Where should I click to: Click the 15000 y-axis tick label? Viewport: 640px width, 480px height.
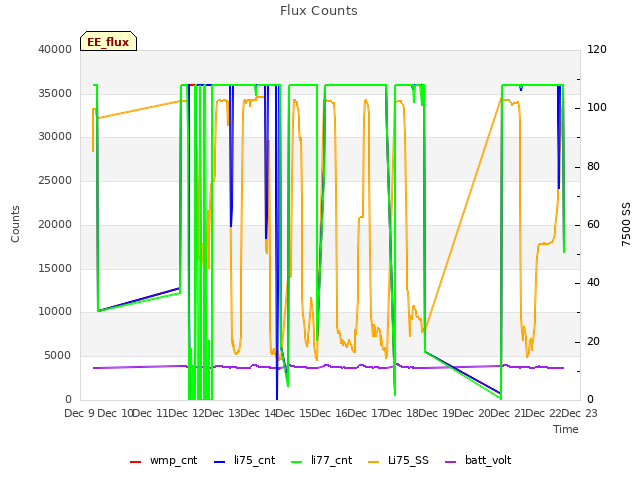(55, 268)
